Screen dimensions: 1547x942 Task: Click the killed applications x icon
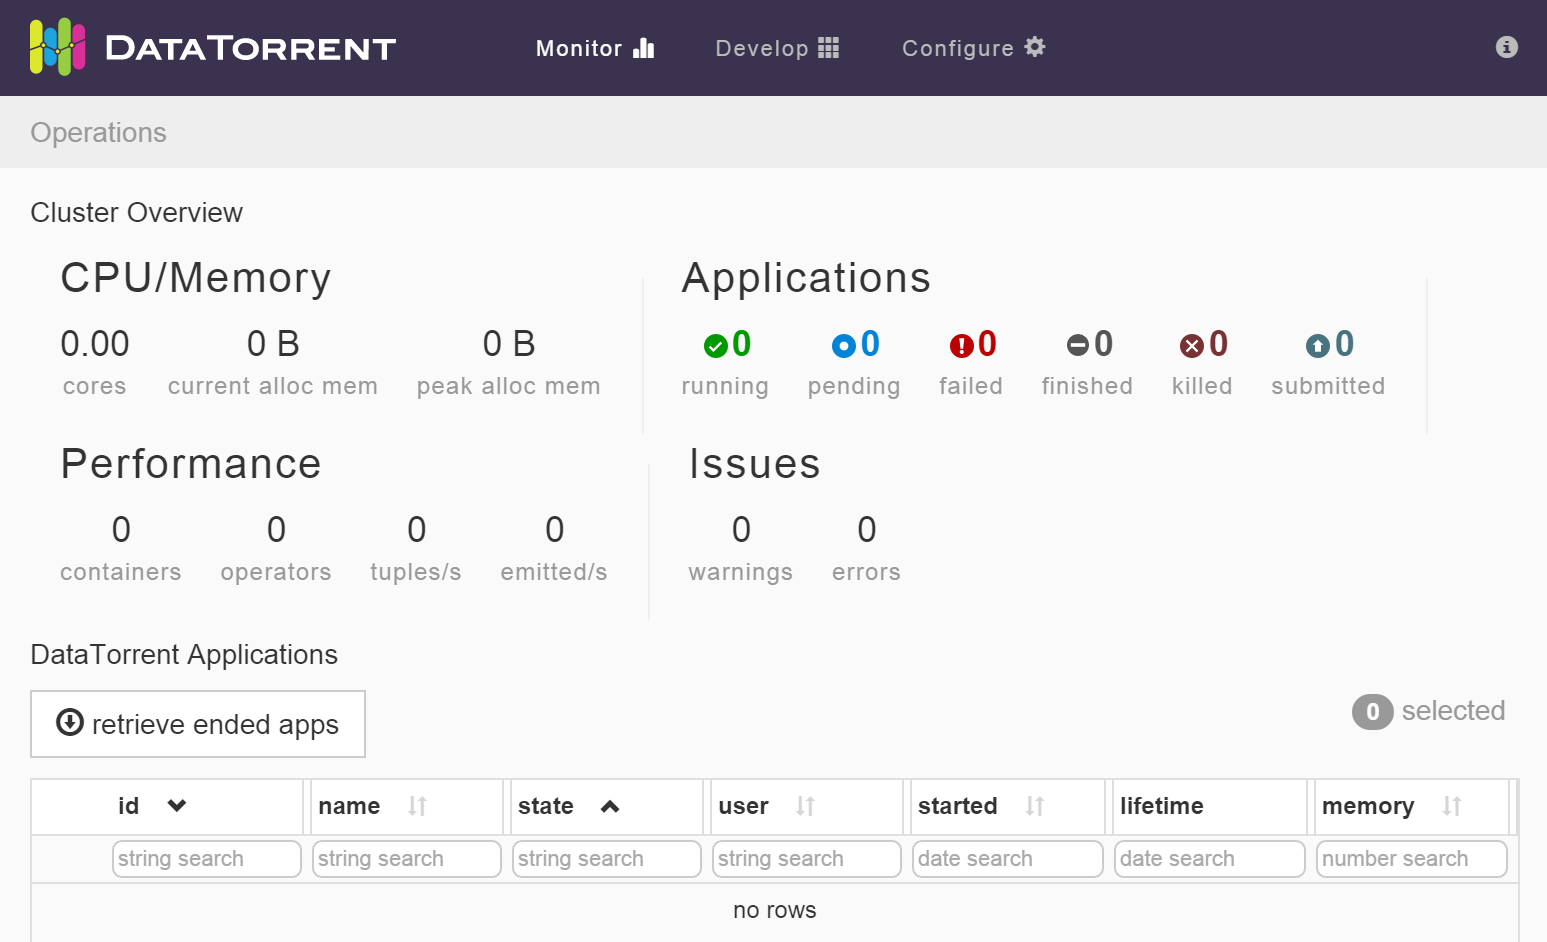1191,346
